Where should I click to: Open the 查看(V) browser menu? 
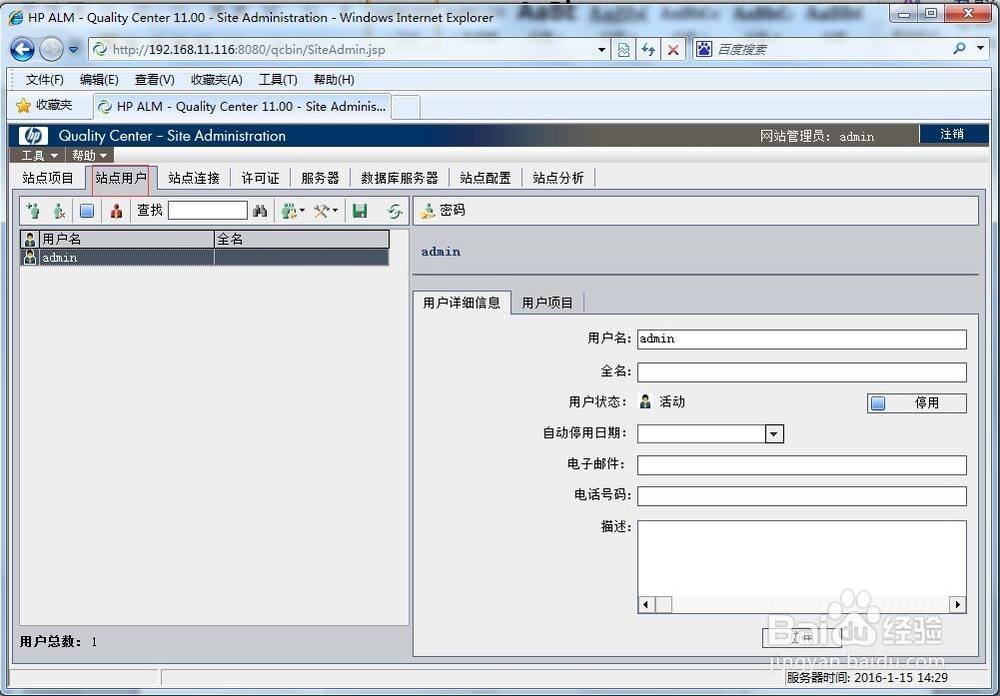coord(154,80)
